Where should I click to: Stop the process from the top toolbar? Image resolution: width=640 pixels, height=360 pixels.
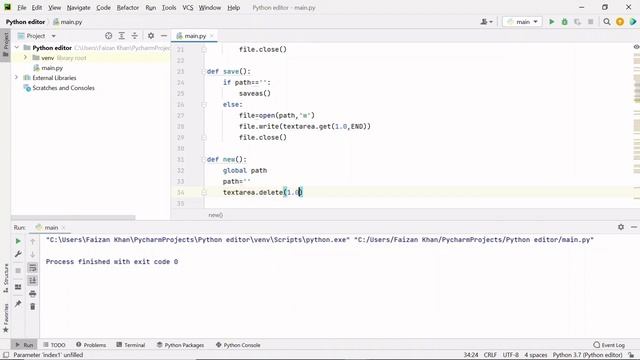(x=591, y=22)
